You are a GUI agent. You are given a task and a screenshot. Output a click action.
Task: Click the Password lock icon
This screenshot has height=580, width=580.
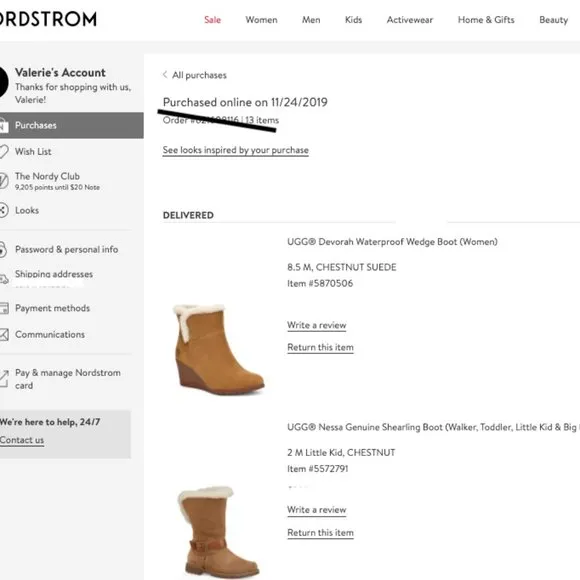pos(3,250)
